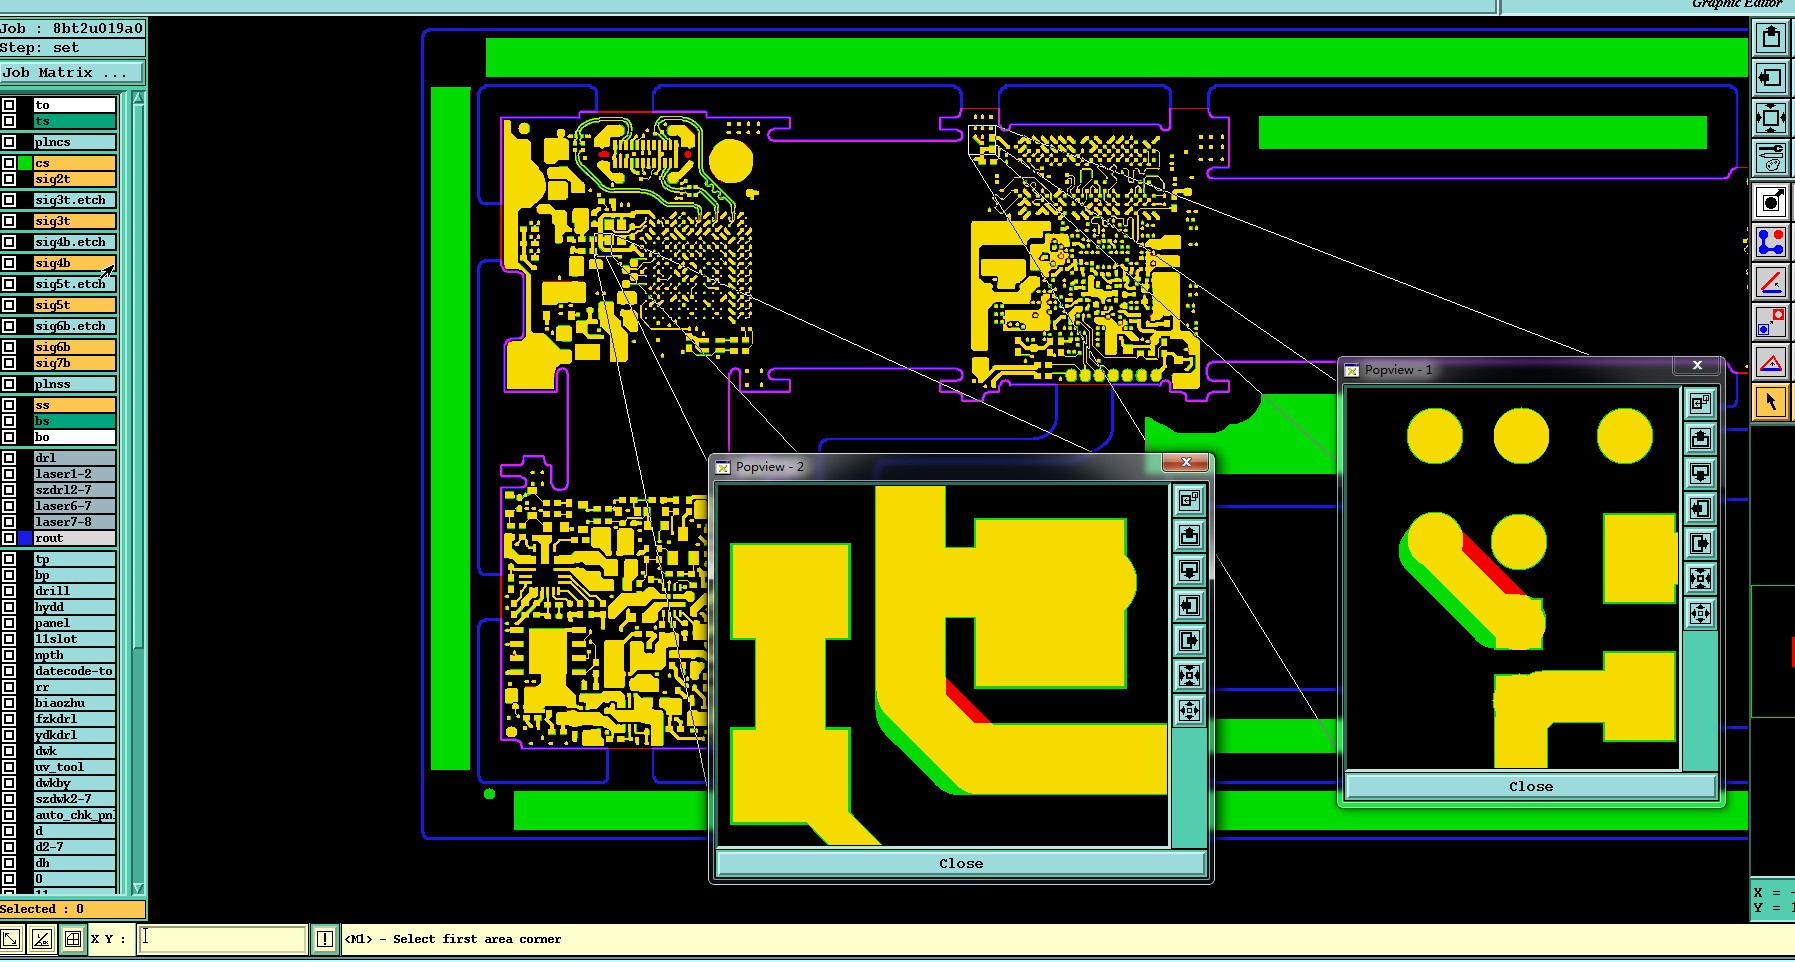The height and width of the screenshot is (962, 1795).
Task: Select the 'sig7b' layer row
Action: [75, 363]
